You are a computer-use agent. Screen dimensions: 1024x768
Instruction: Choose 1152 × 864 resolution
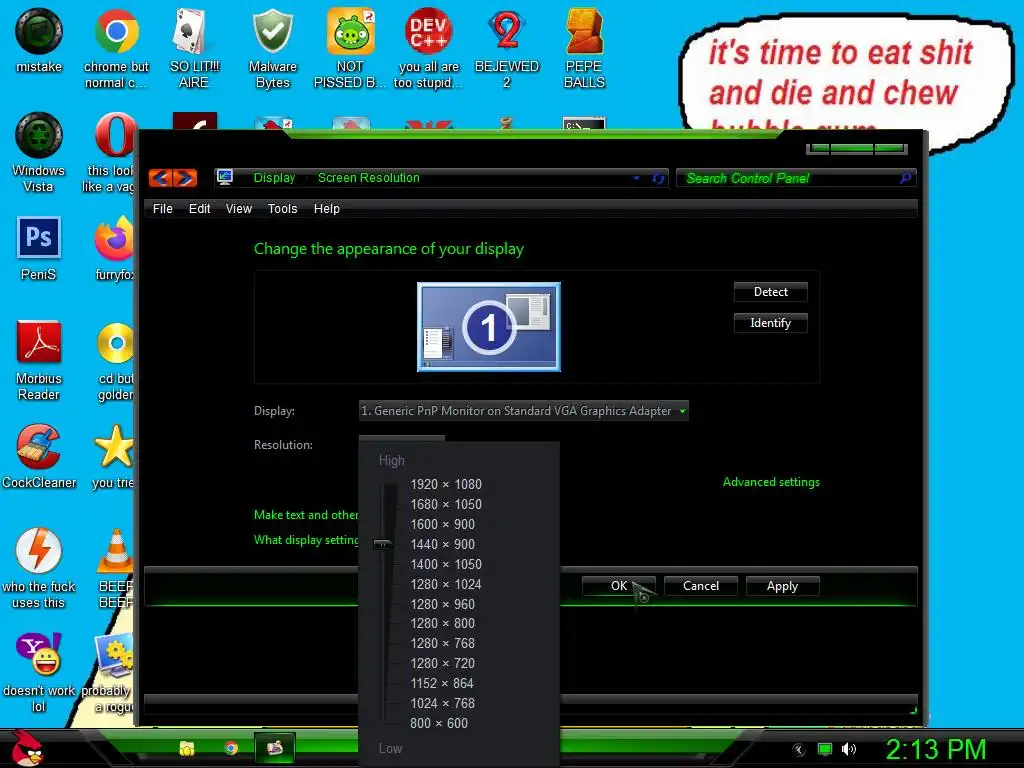click(442, 683)
